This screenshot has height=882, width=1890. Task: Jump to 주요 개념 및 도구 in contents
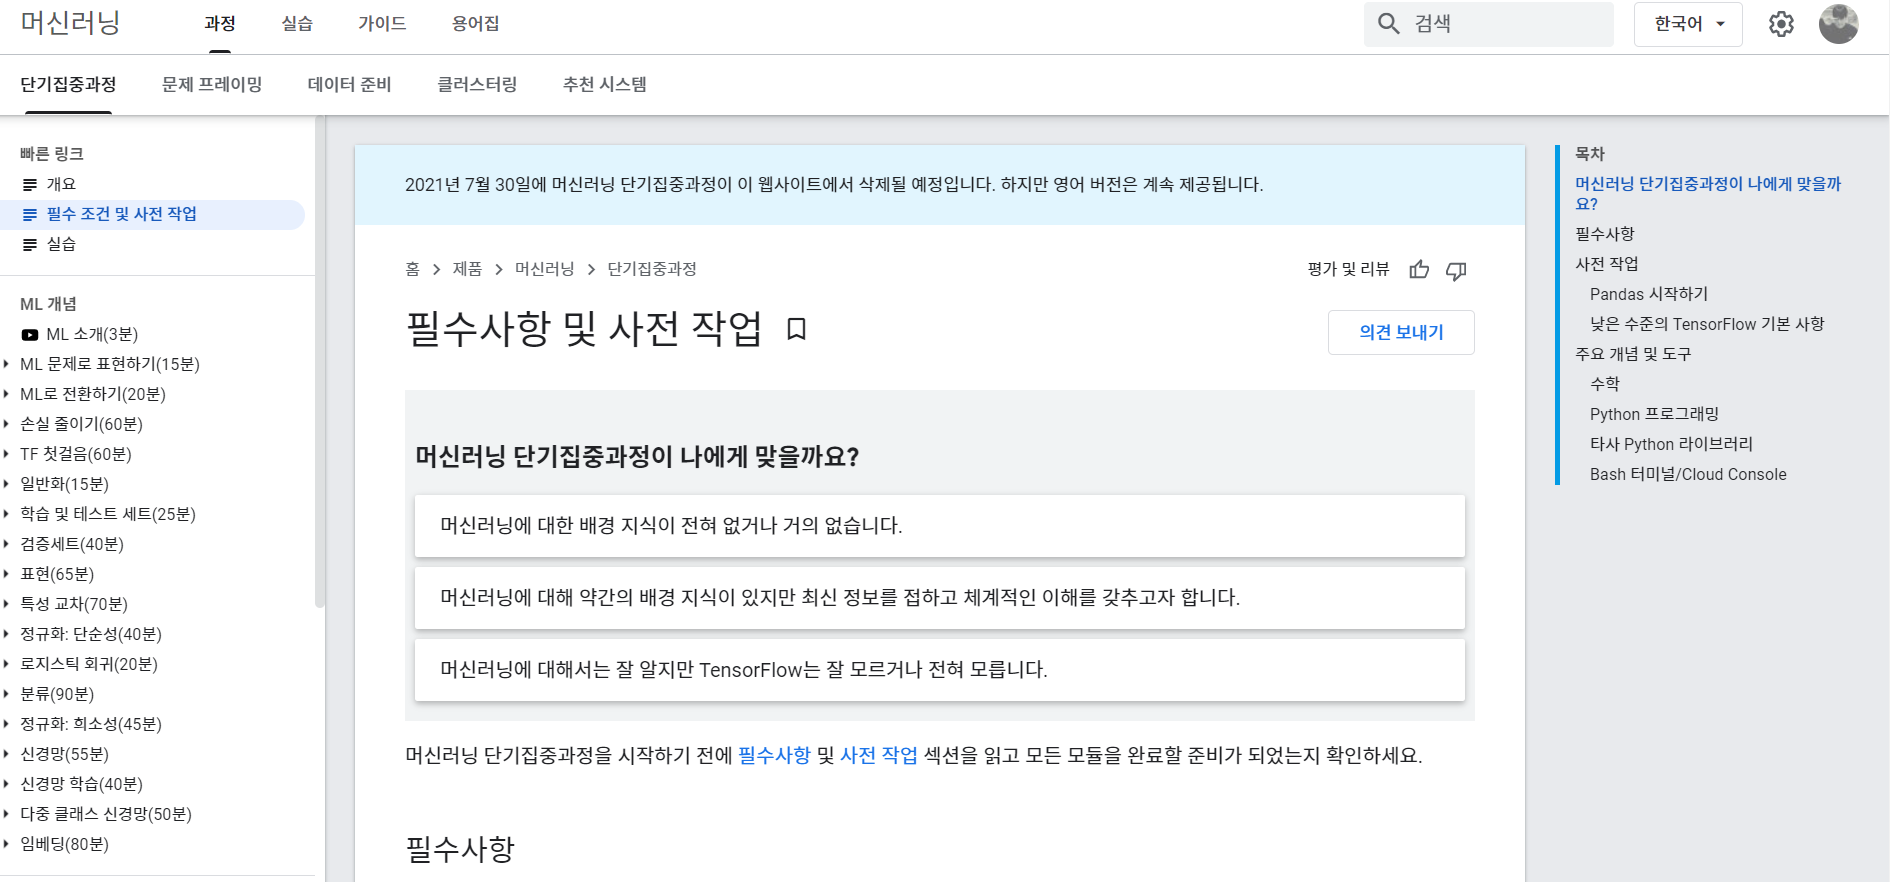coord(1633,354)
